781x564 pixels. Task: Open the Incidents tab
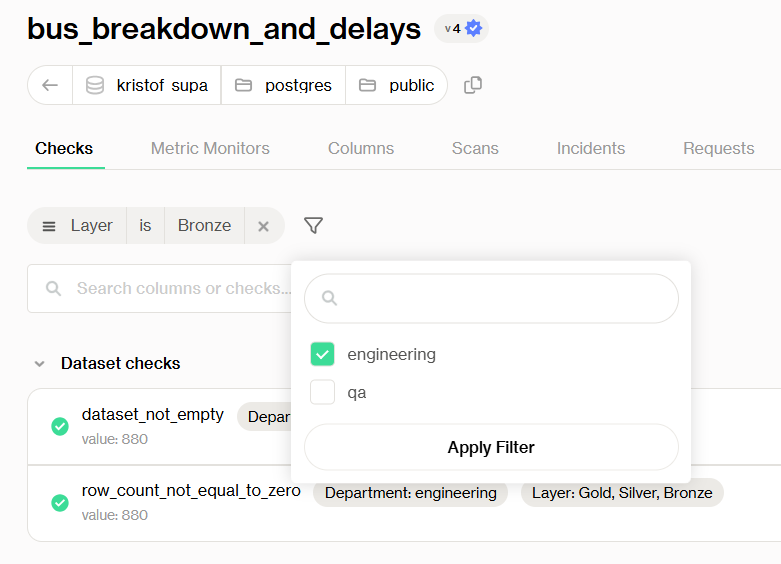click(590, 148)
